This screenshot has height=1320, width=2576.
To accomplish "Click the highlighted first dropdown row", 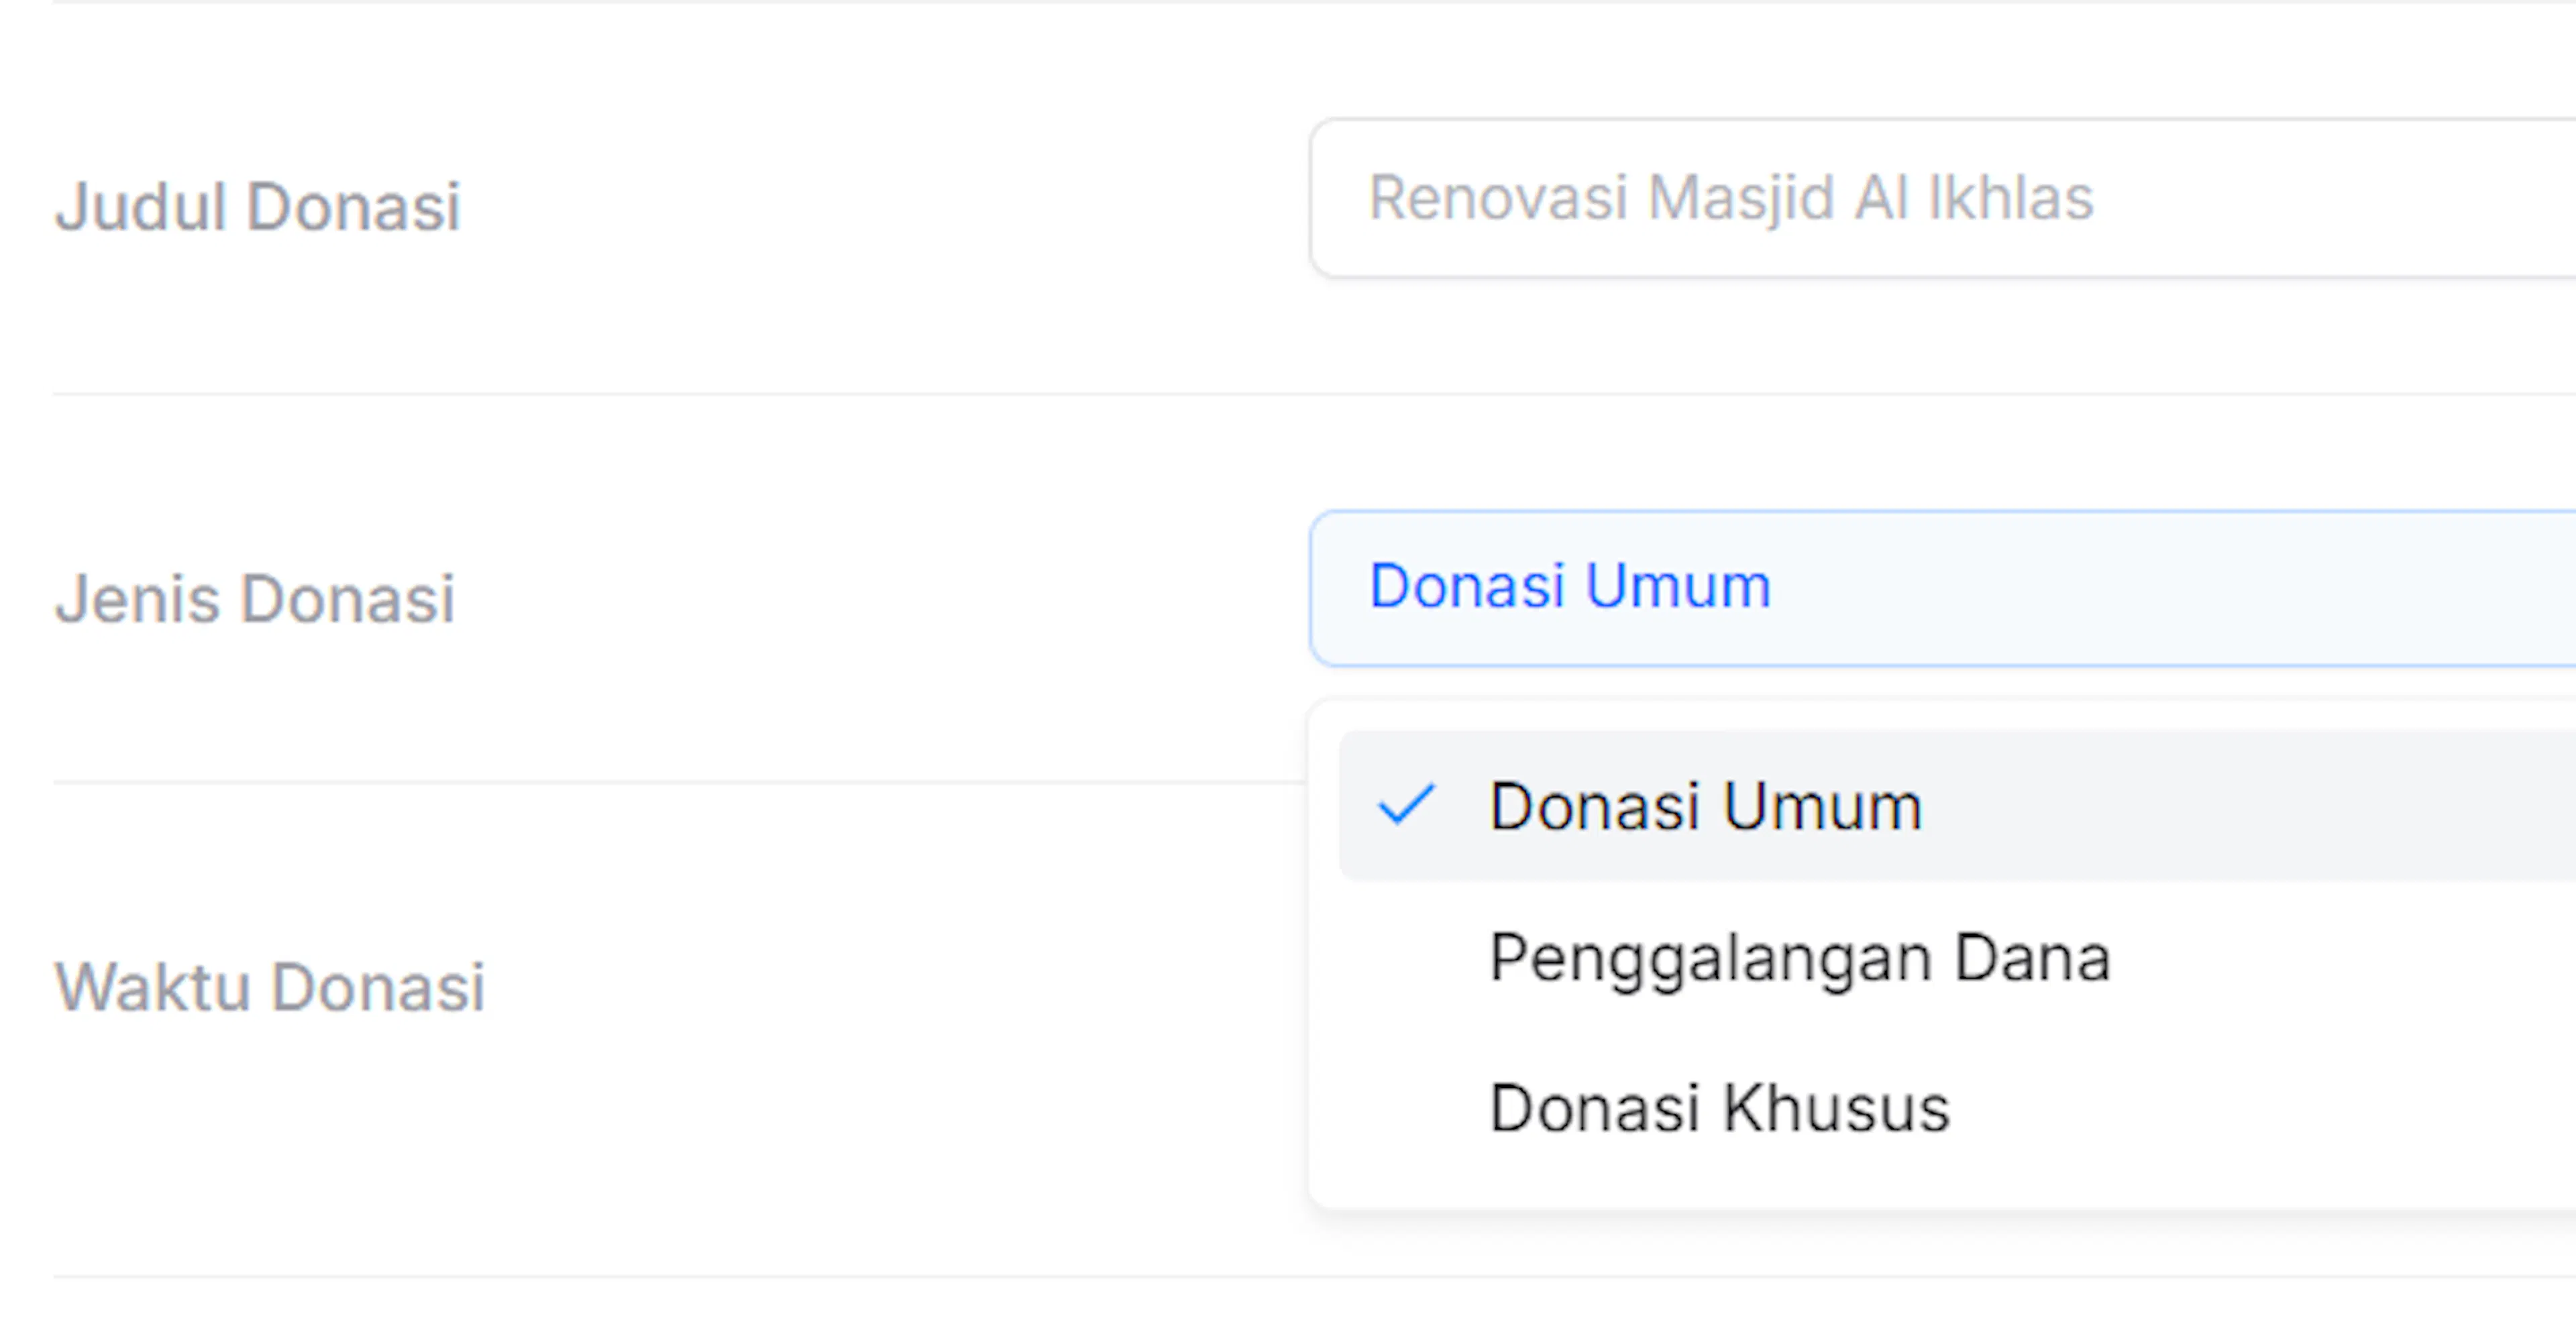I will pyautogui.click(x=1957, y=806).
